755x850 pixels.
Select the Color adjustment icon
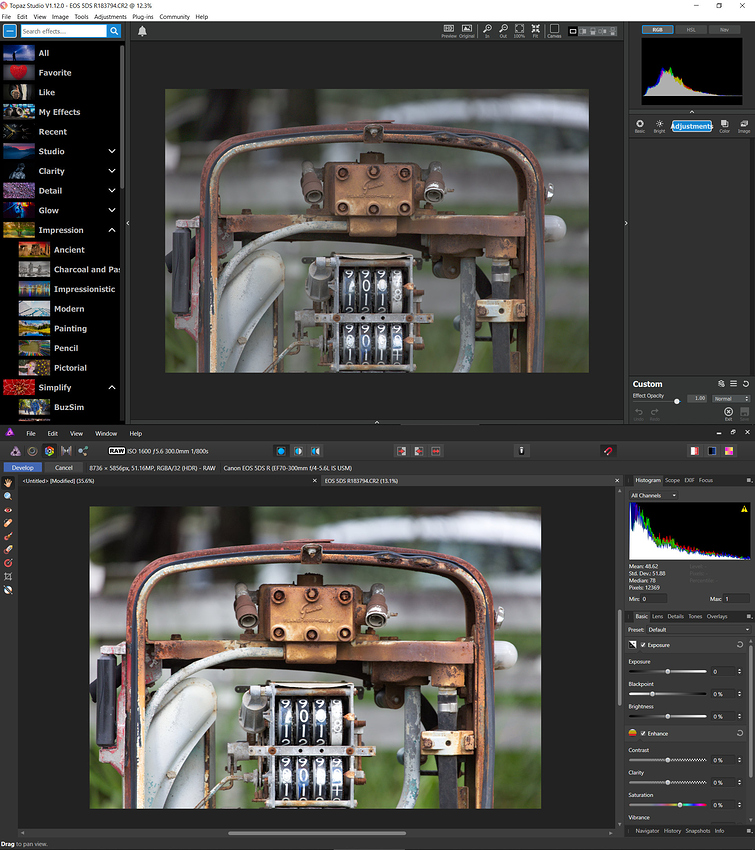point(725,125)
